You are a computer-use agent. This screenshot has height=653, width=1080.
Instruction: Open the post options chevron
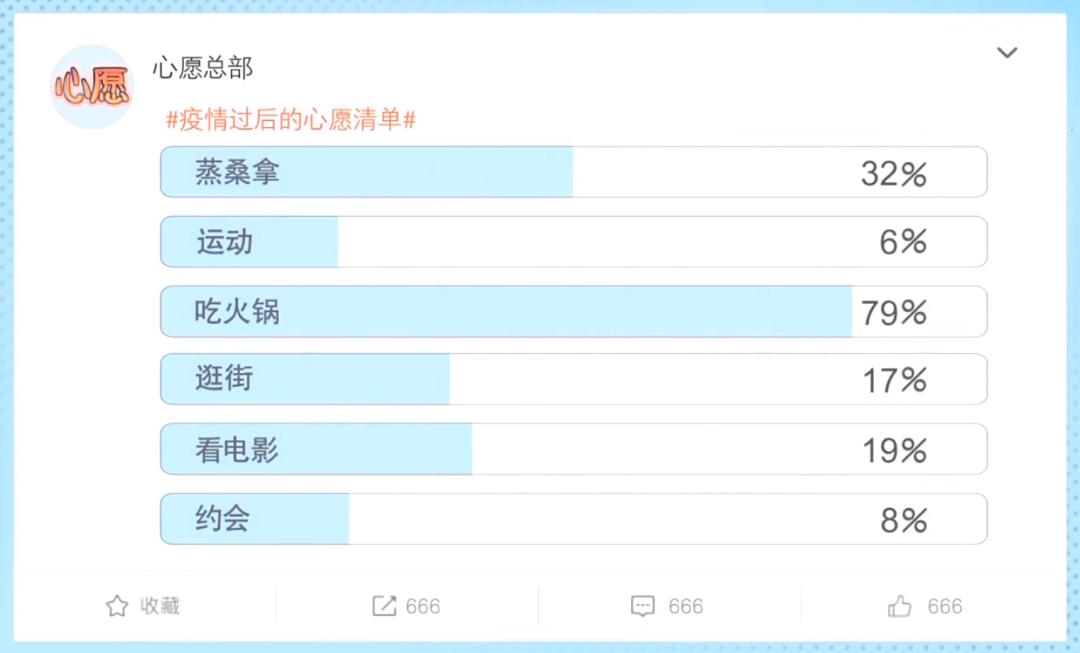(1007, 53)
